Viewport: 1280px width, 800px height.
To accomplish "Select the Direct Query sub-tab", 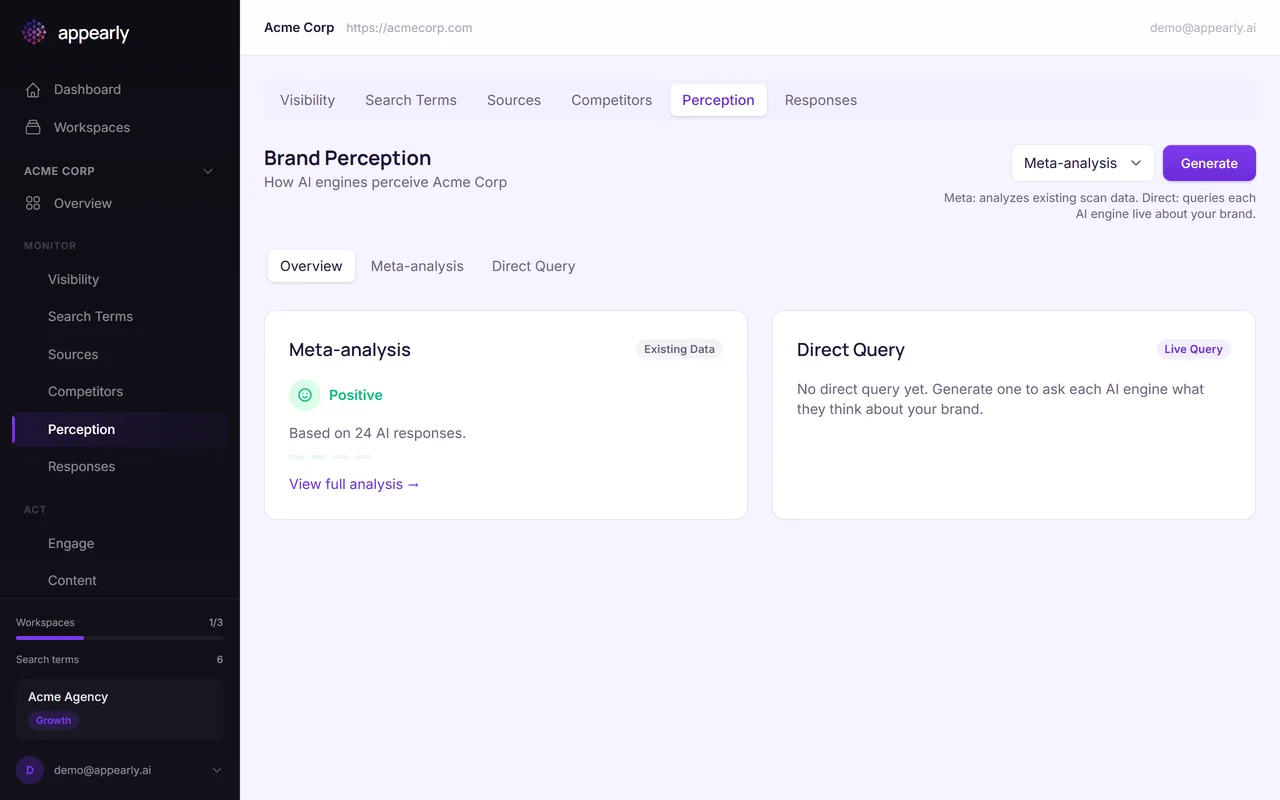I will coord(533,266).
